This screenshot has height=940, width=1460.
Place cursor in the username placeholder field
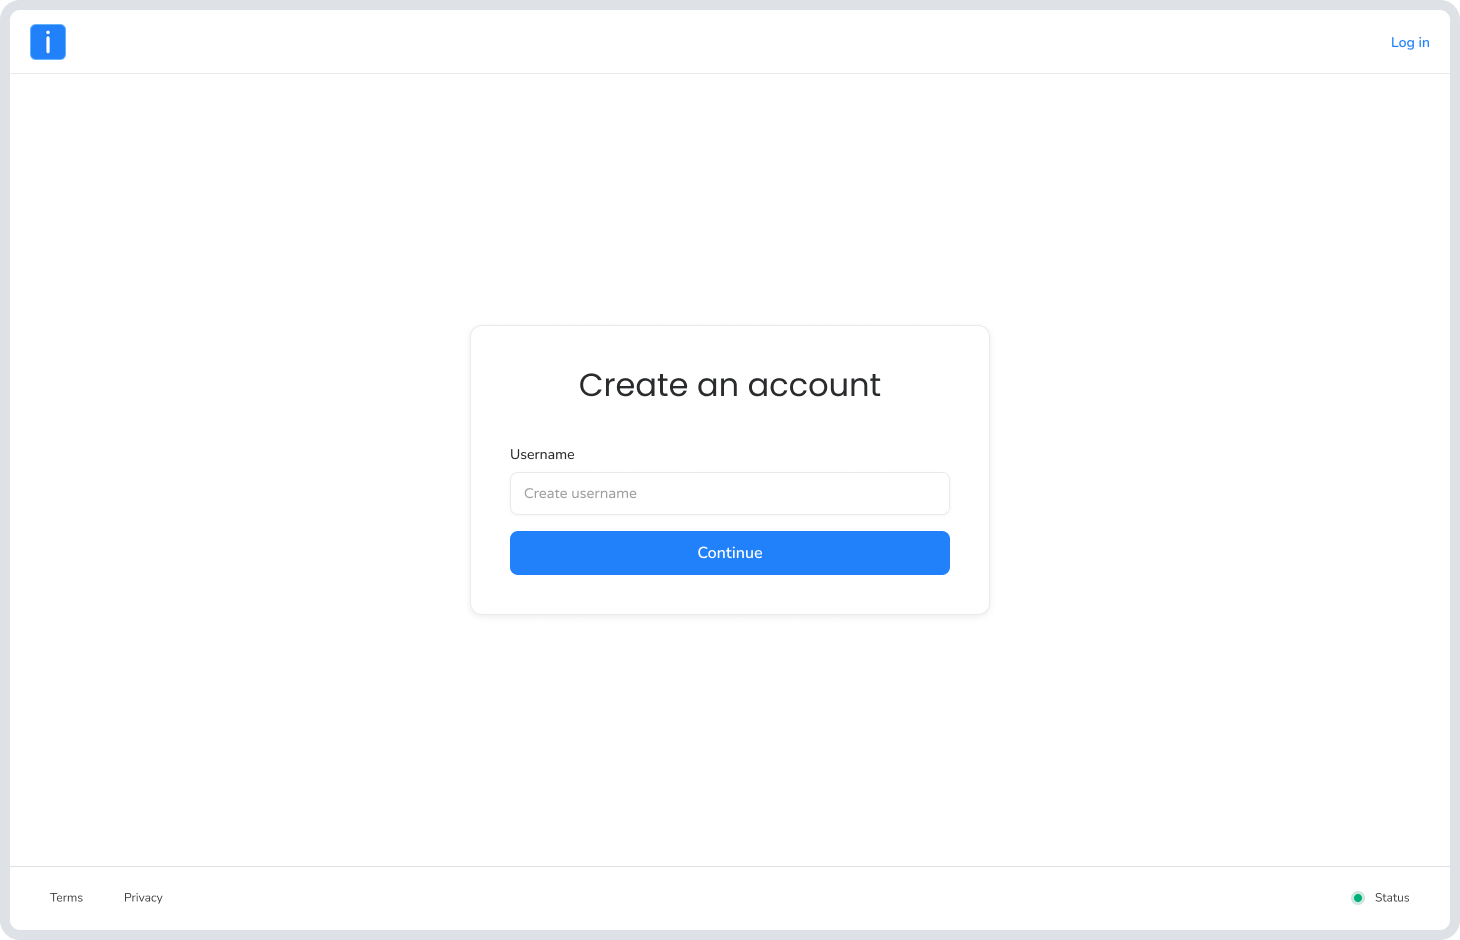click(730, 493)
